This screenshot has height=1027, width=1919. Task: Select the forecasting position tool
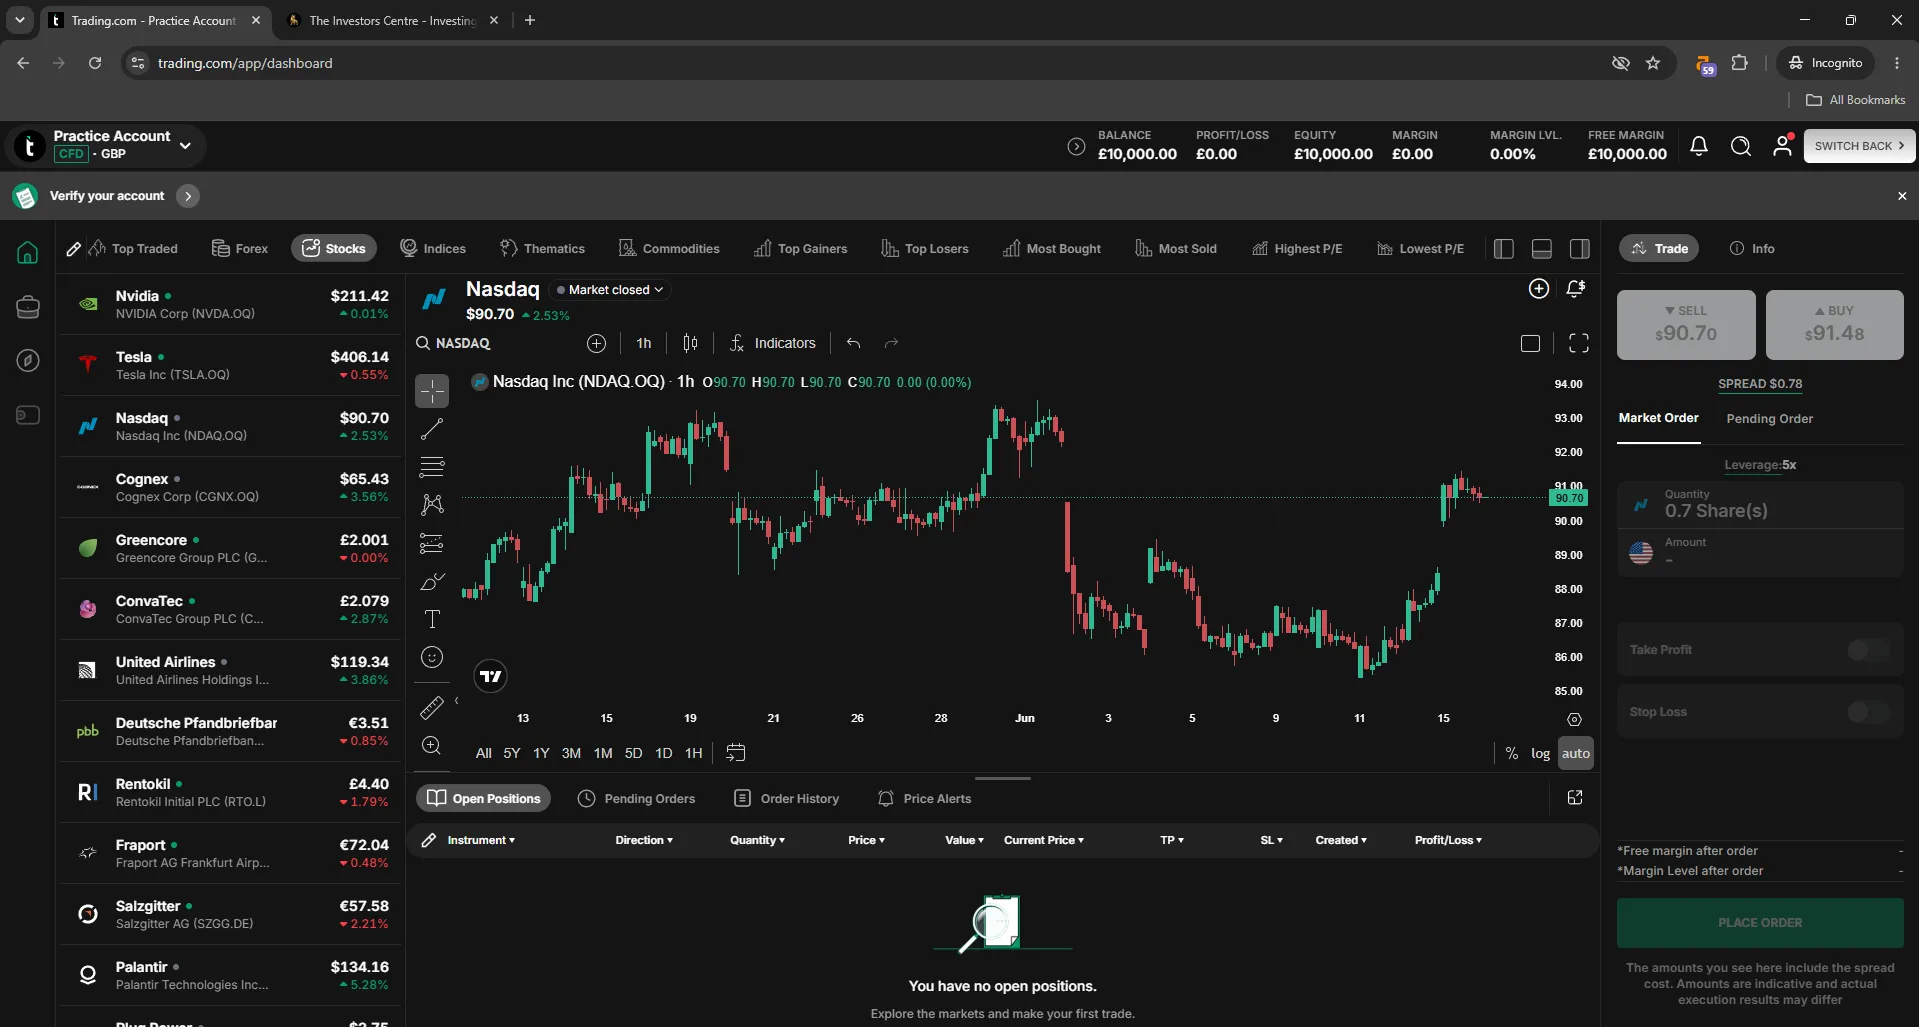432,543
